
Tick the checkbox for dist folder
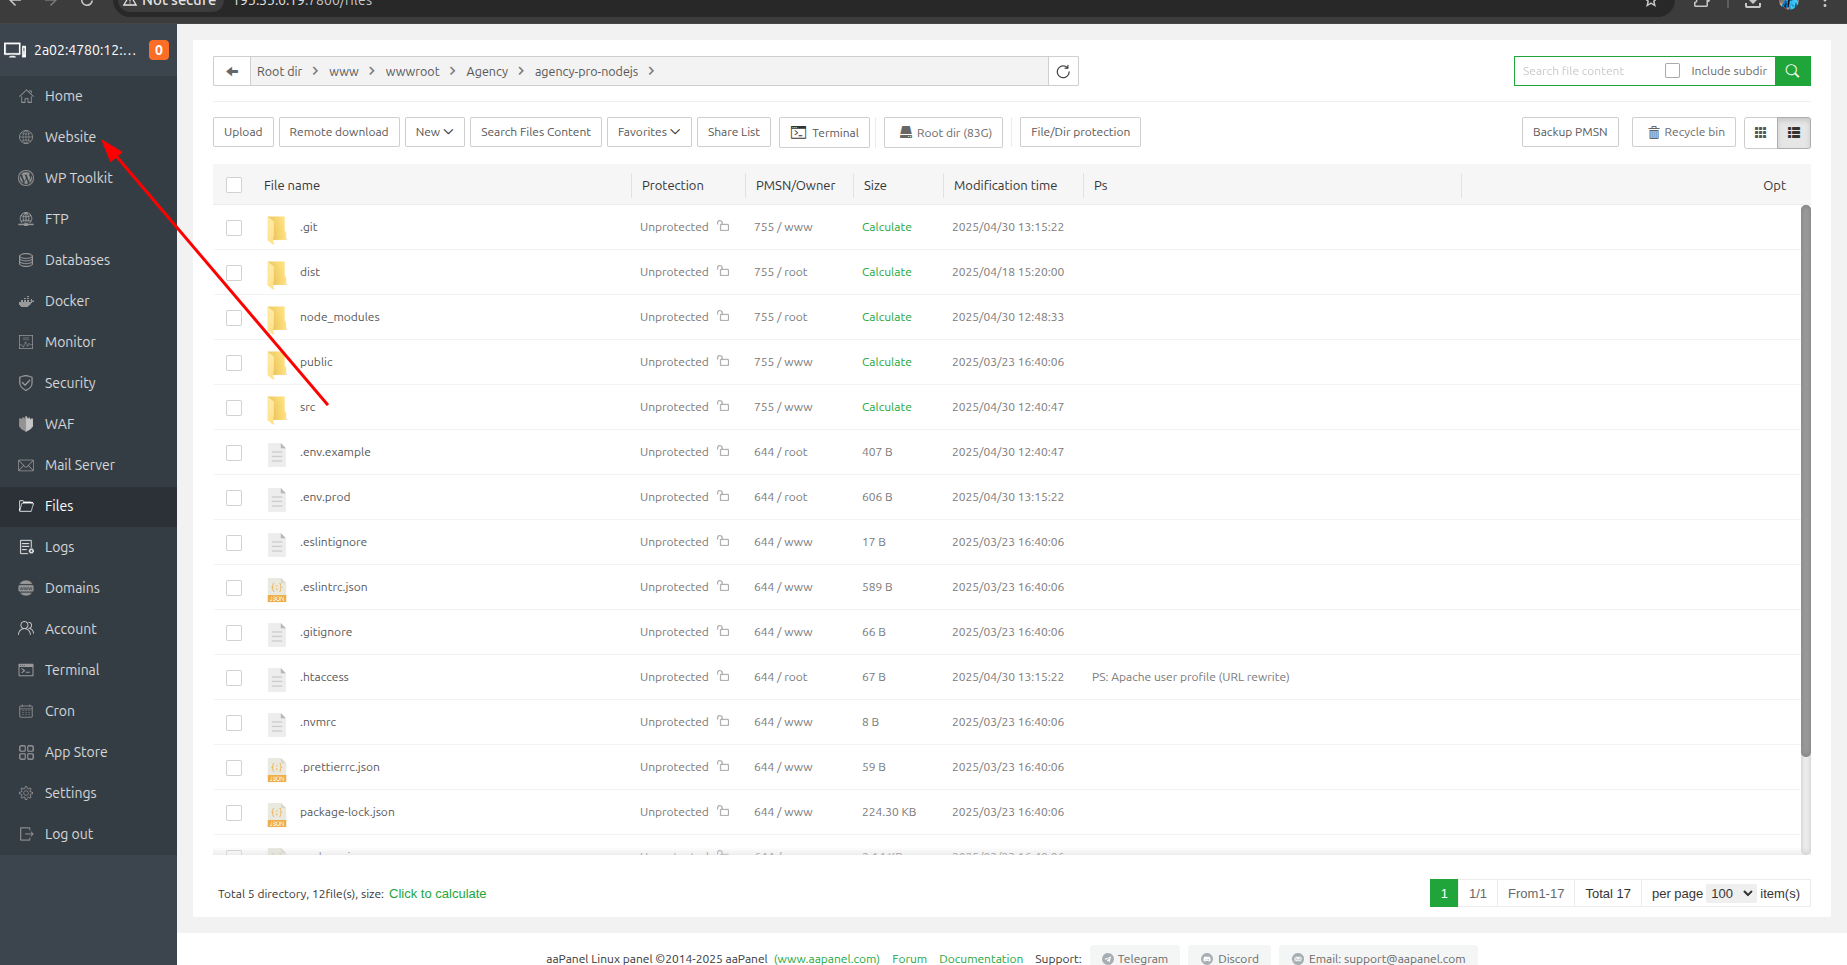point(234,273)
